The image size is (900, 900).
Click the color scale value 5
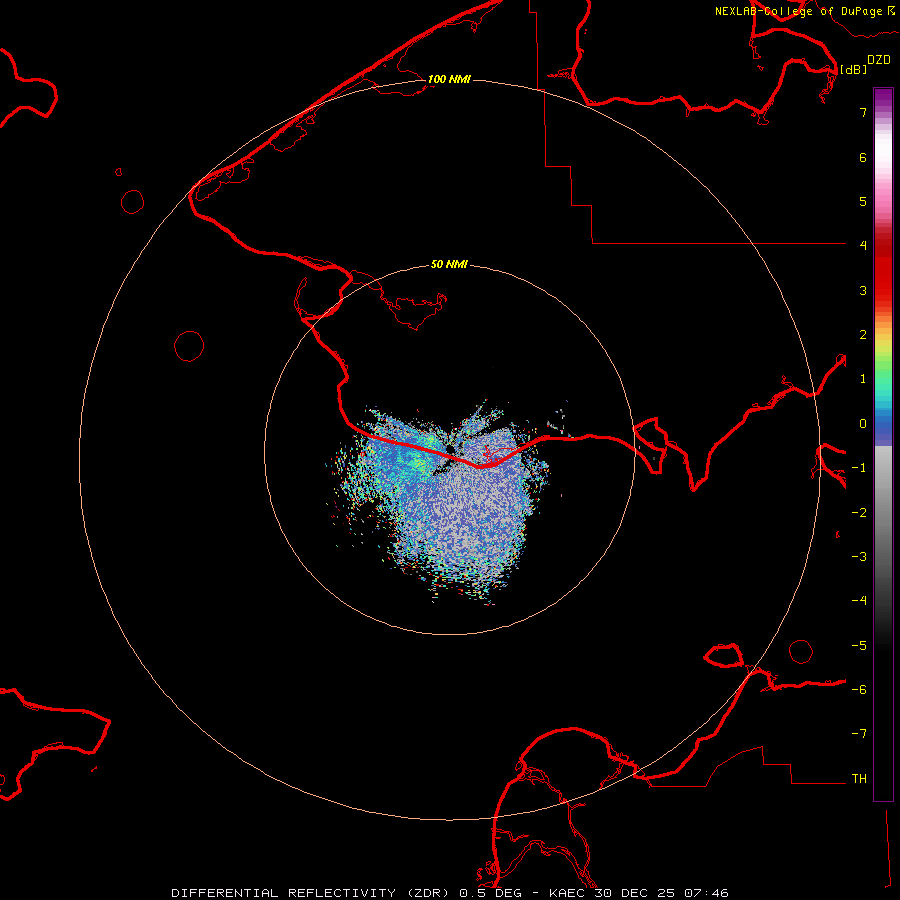(863, 201)
